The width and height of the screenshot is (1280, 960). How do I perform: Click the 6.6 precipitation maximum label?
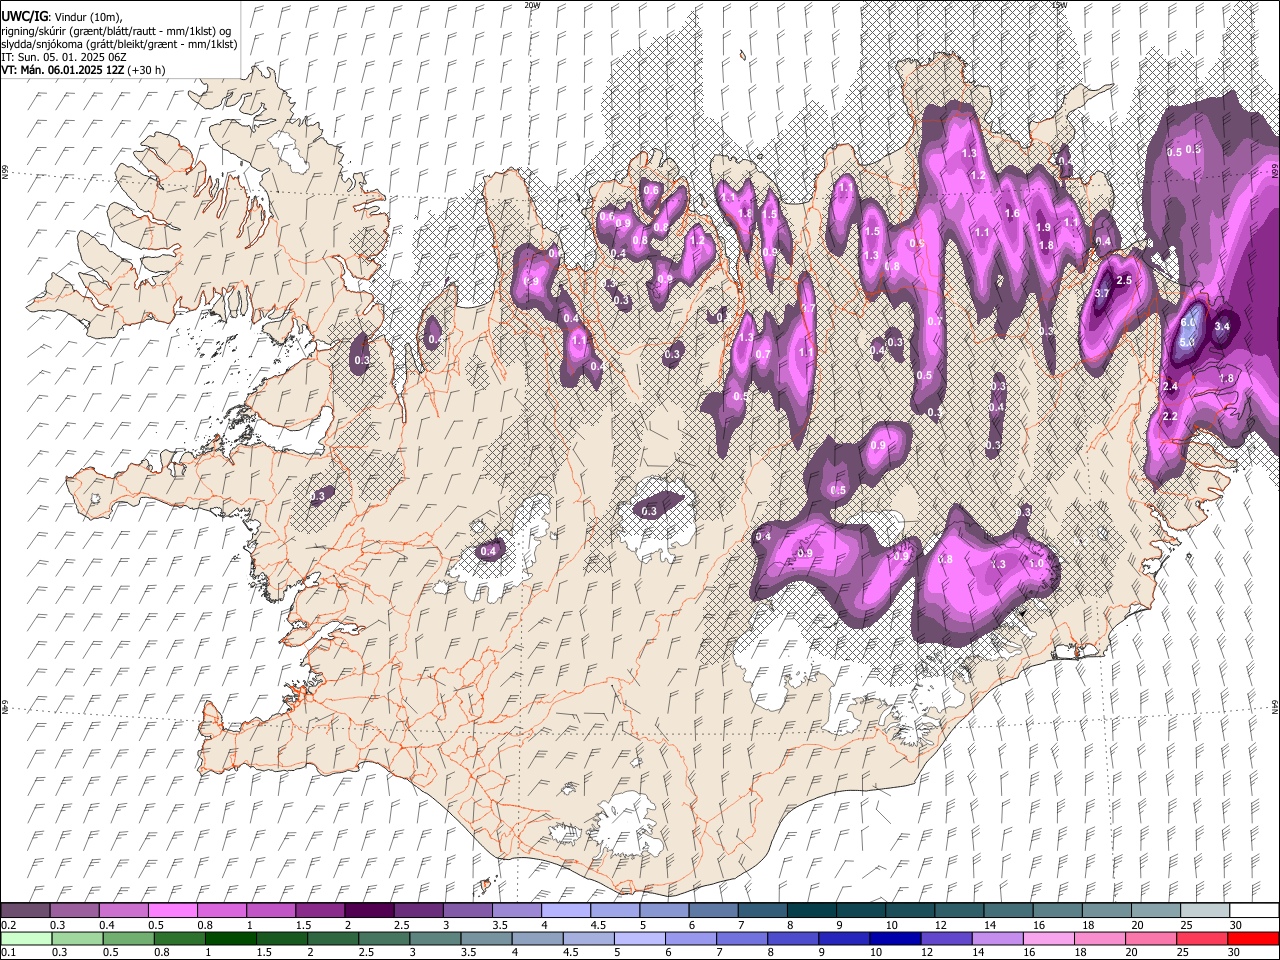pyautogui.click(x=1188, y=323)
